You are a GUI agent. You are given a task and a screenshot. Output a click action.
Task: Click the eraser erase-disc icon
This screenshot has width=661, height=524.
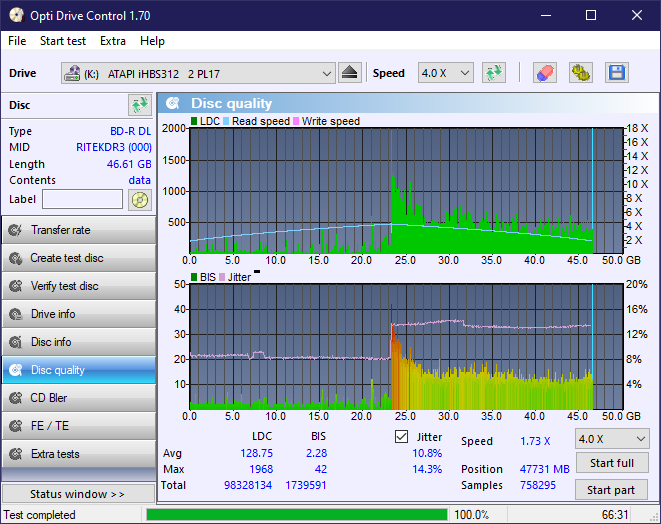pyautogui.click(x=545, y=73)
